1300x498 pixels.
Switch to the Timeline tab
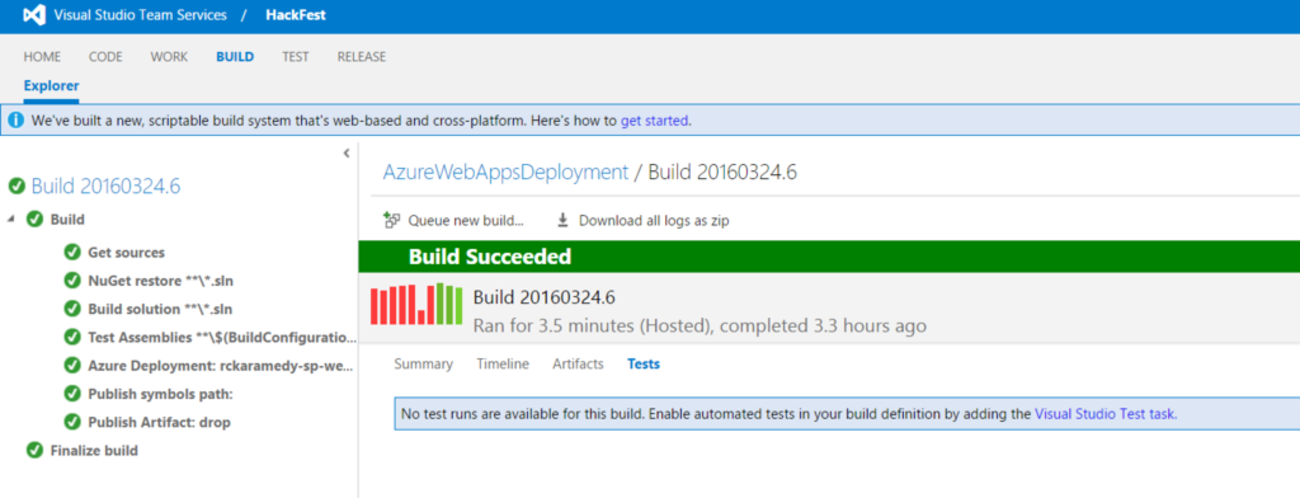[503, 364]
